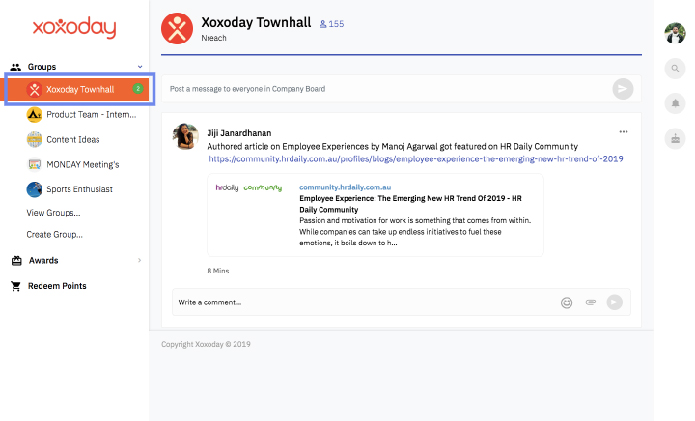Open the hrdaily article URL link
Screen dimensions: 695x421
pyautogui.click(x=416, y=159)
